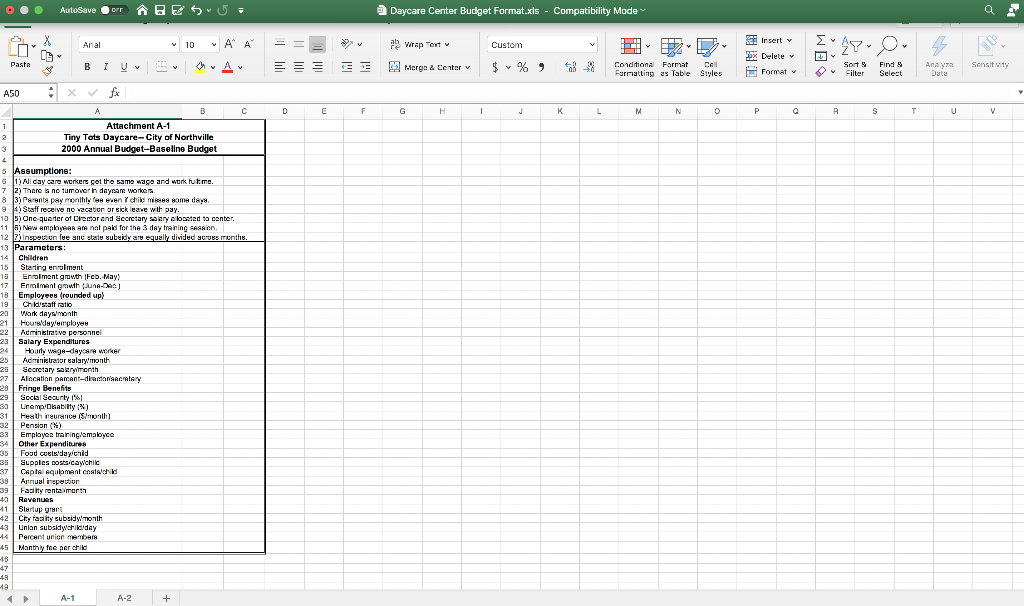Click the Fill down icon

point(821,56)
